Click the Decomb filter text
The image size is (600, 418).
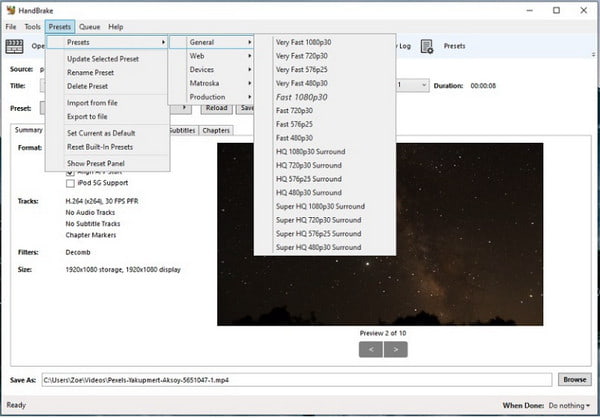(78, 253)
